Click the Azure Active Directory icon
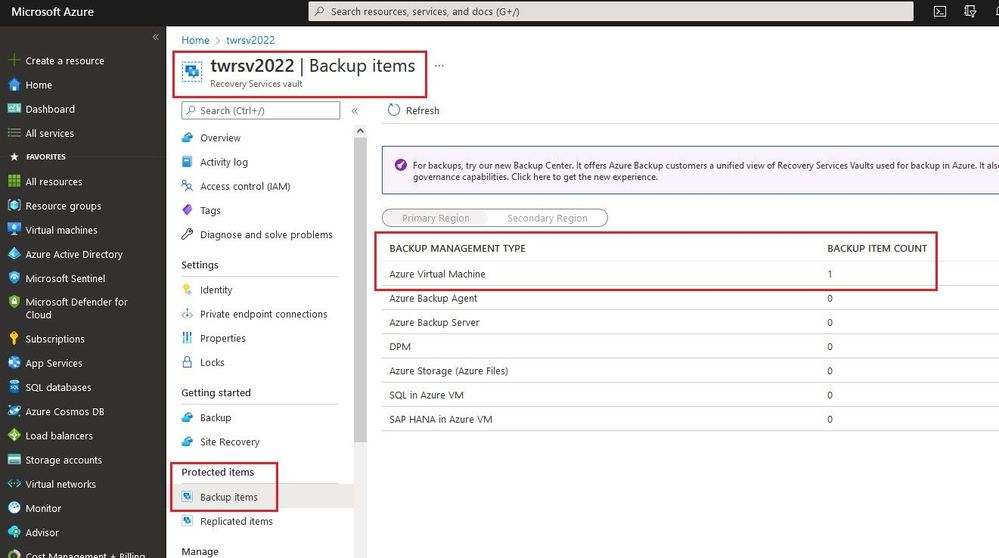Image resolution: width=999 pixels, height=558 pixels. coord(14,254)
